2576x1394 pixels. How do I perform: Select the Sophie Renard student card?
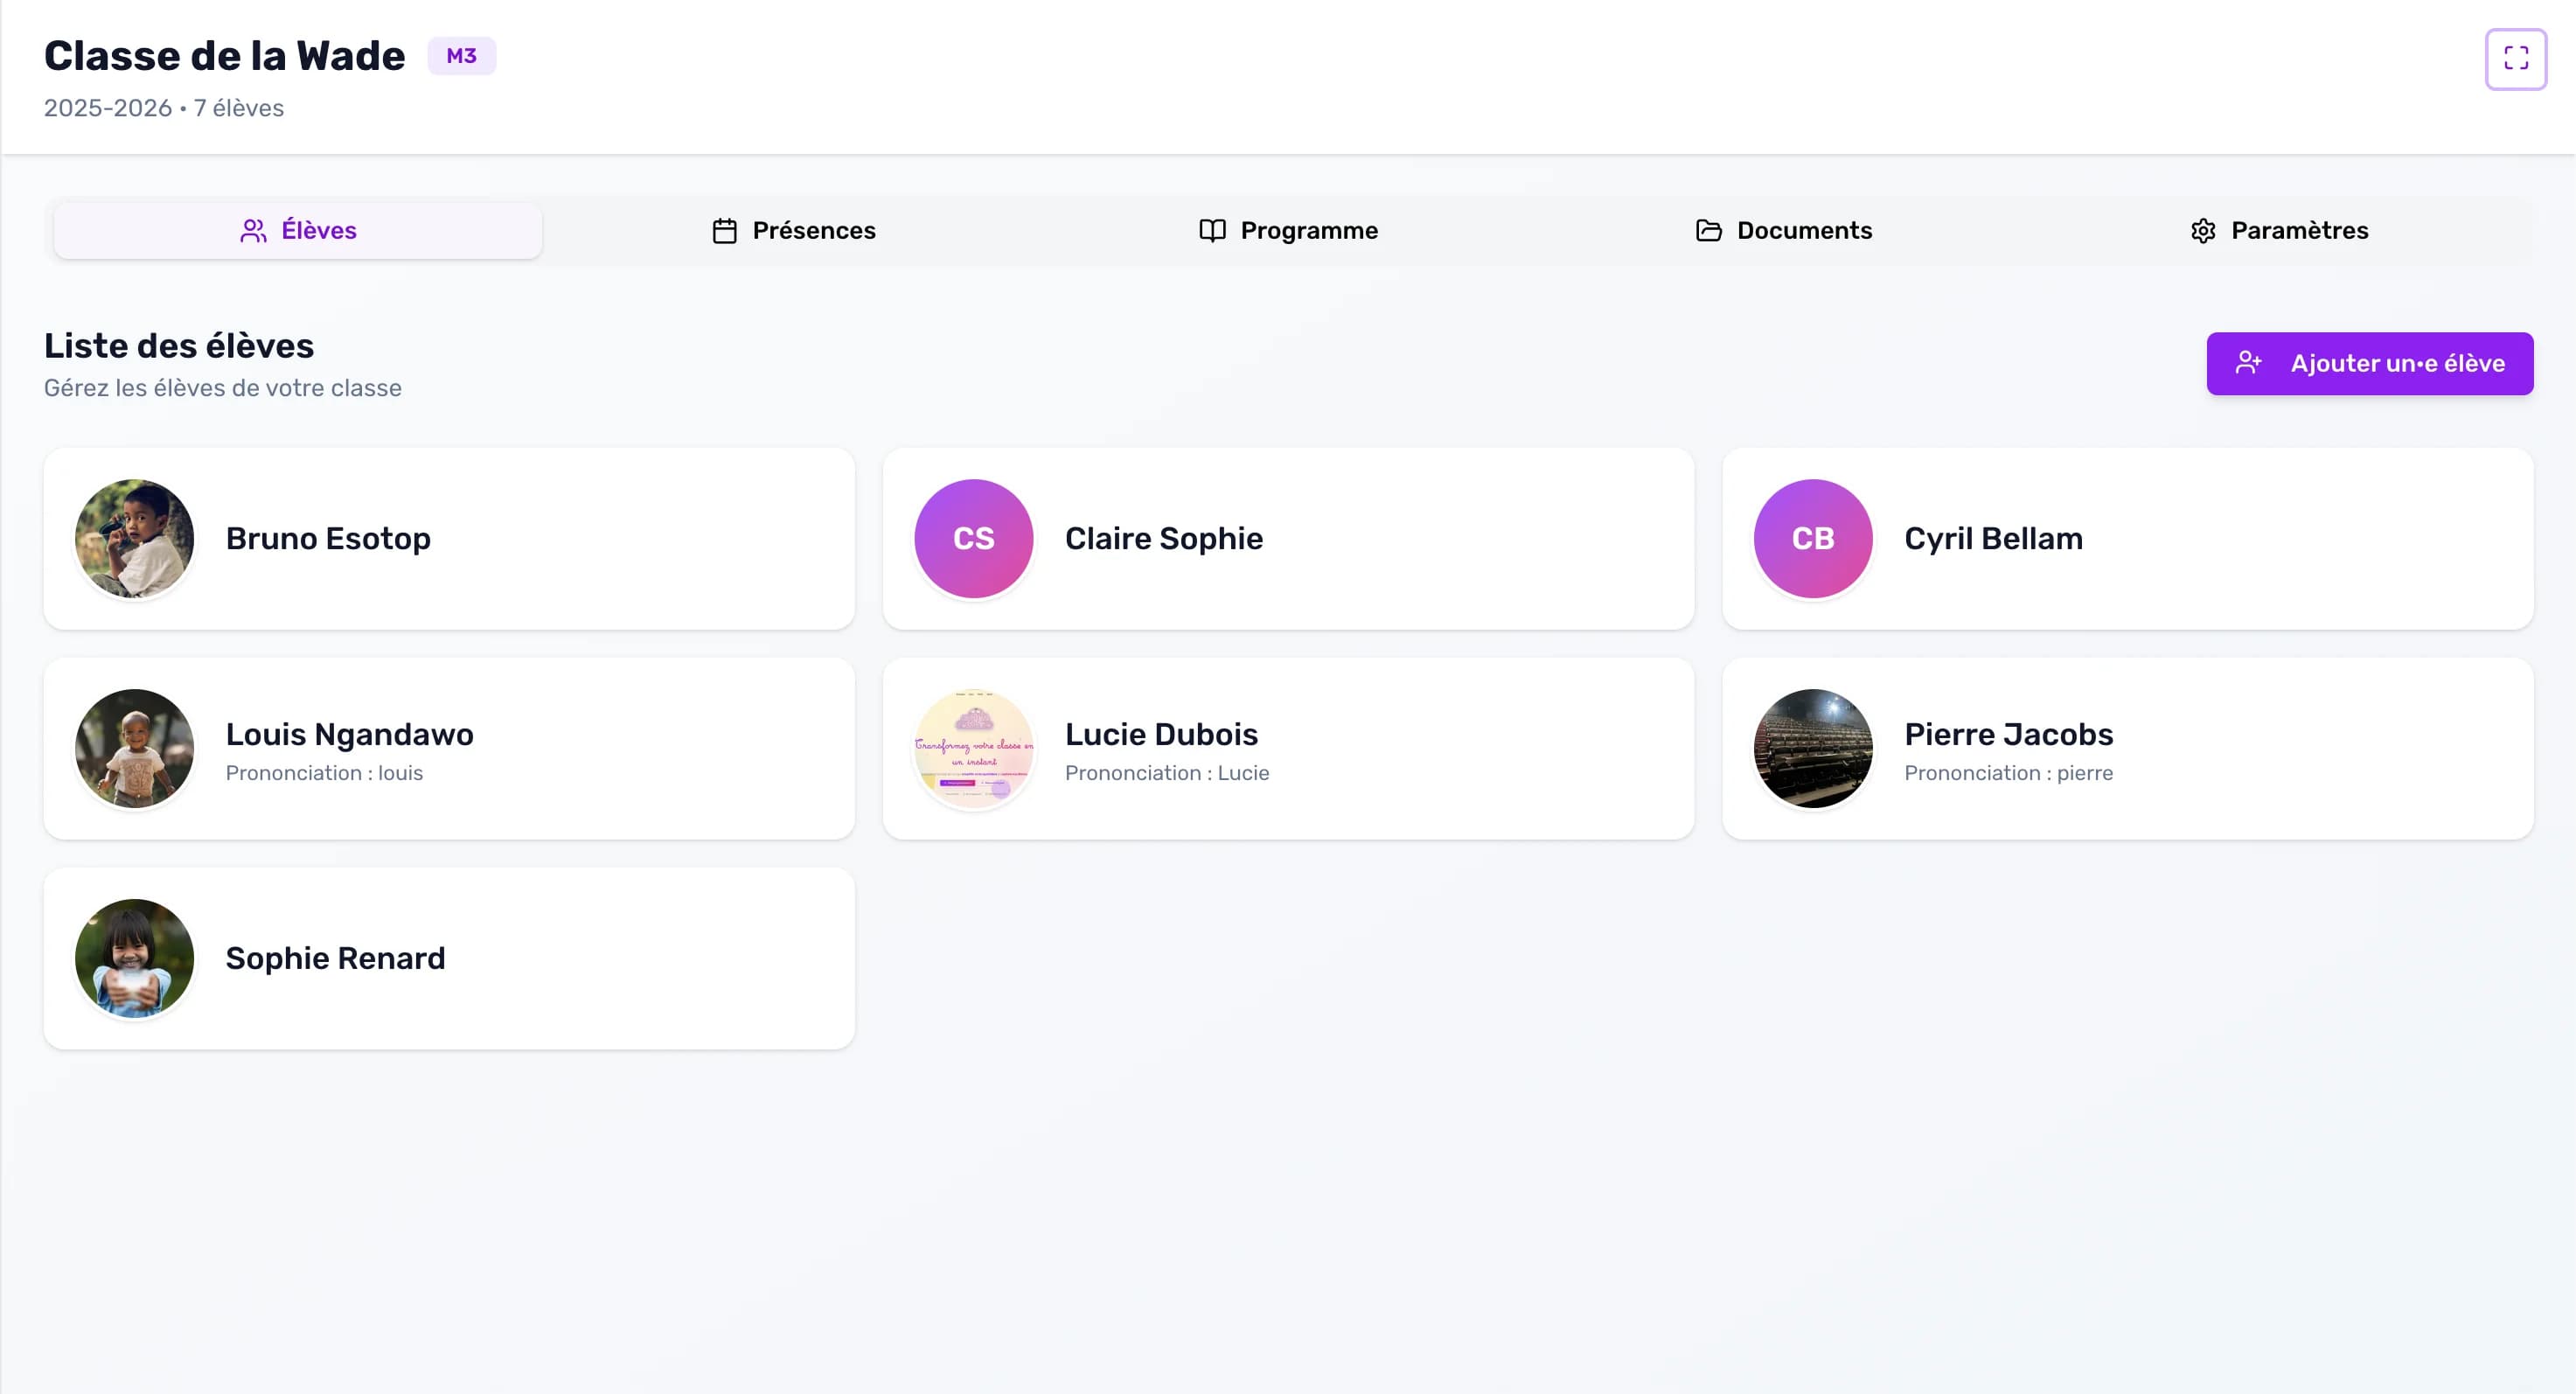(x=448, y=958)
